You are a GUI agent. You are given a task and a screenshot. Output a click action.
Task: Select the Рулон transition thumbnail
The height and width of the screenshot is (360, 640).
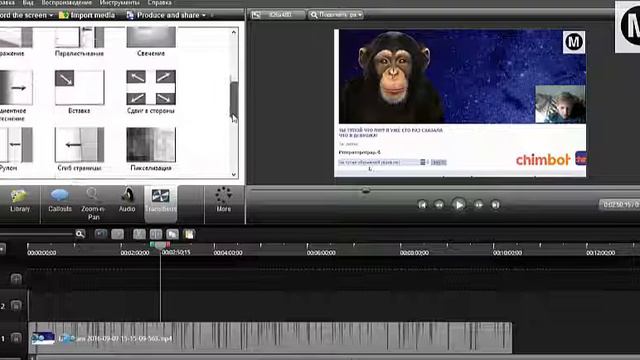[x=16, y=145]
